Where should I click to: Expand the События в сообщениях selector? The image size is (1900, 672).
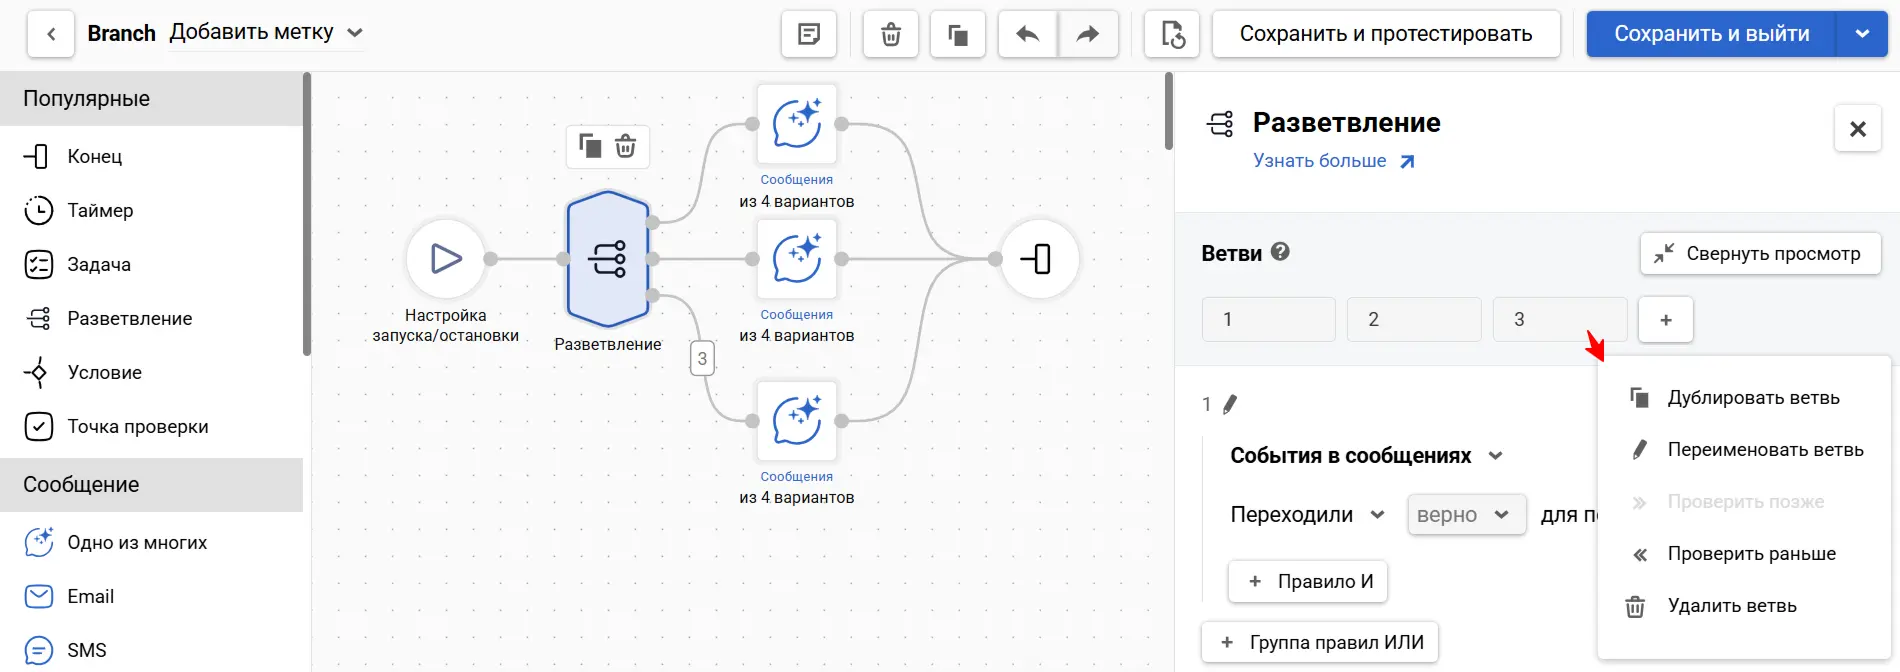(1495, 456)
